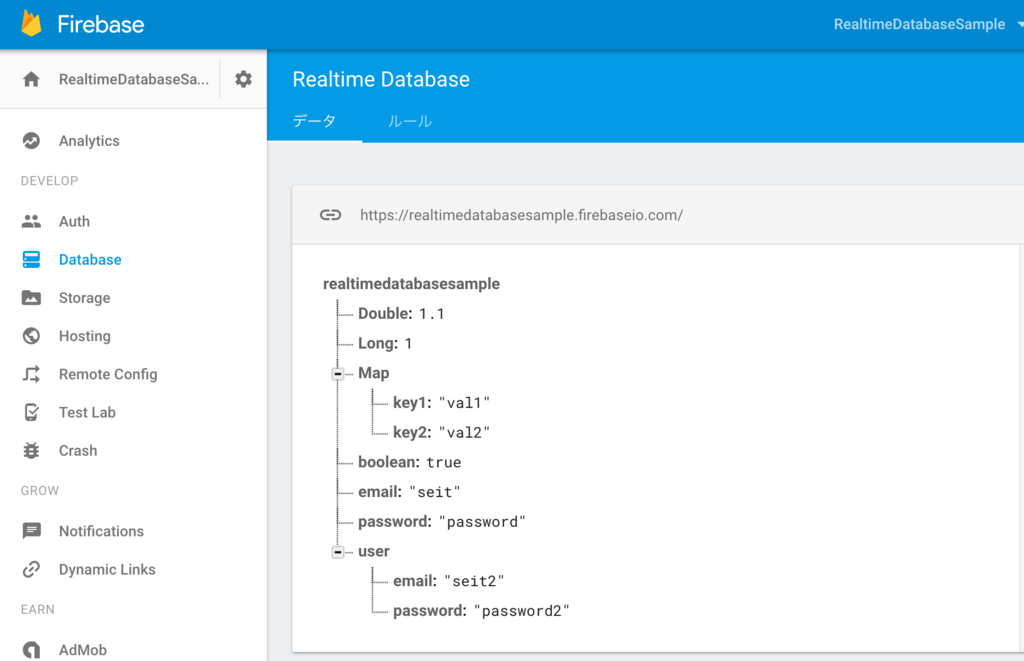The width and height of the screenshot is (1024, 661).
Task: Select the Double: 1.1 entry
Action: click(x=401, y=314)
